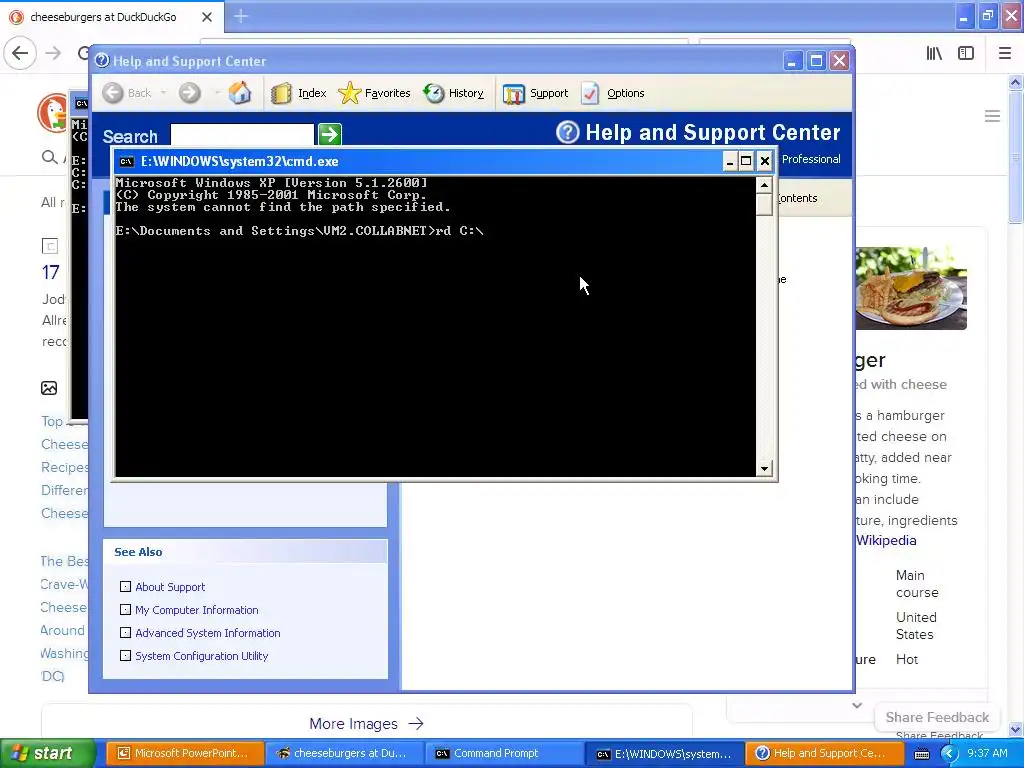The image size is (1024, 768).
Task: Open the Index in Help and Support
Action: pyautogui.click(x=298, y=93)
